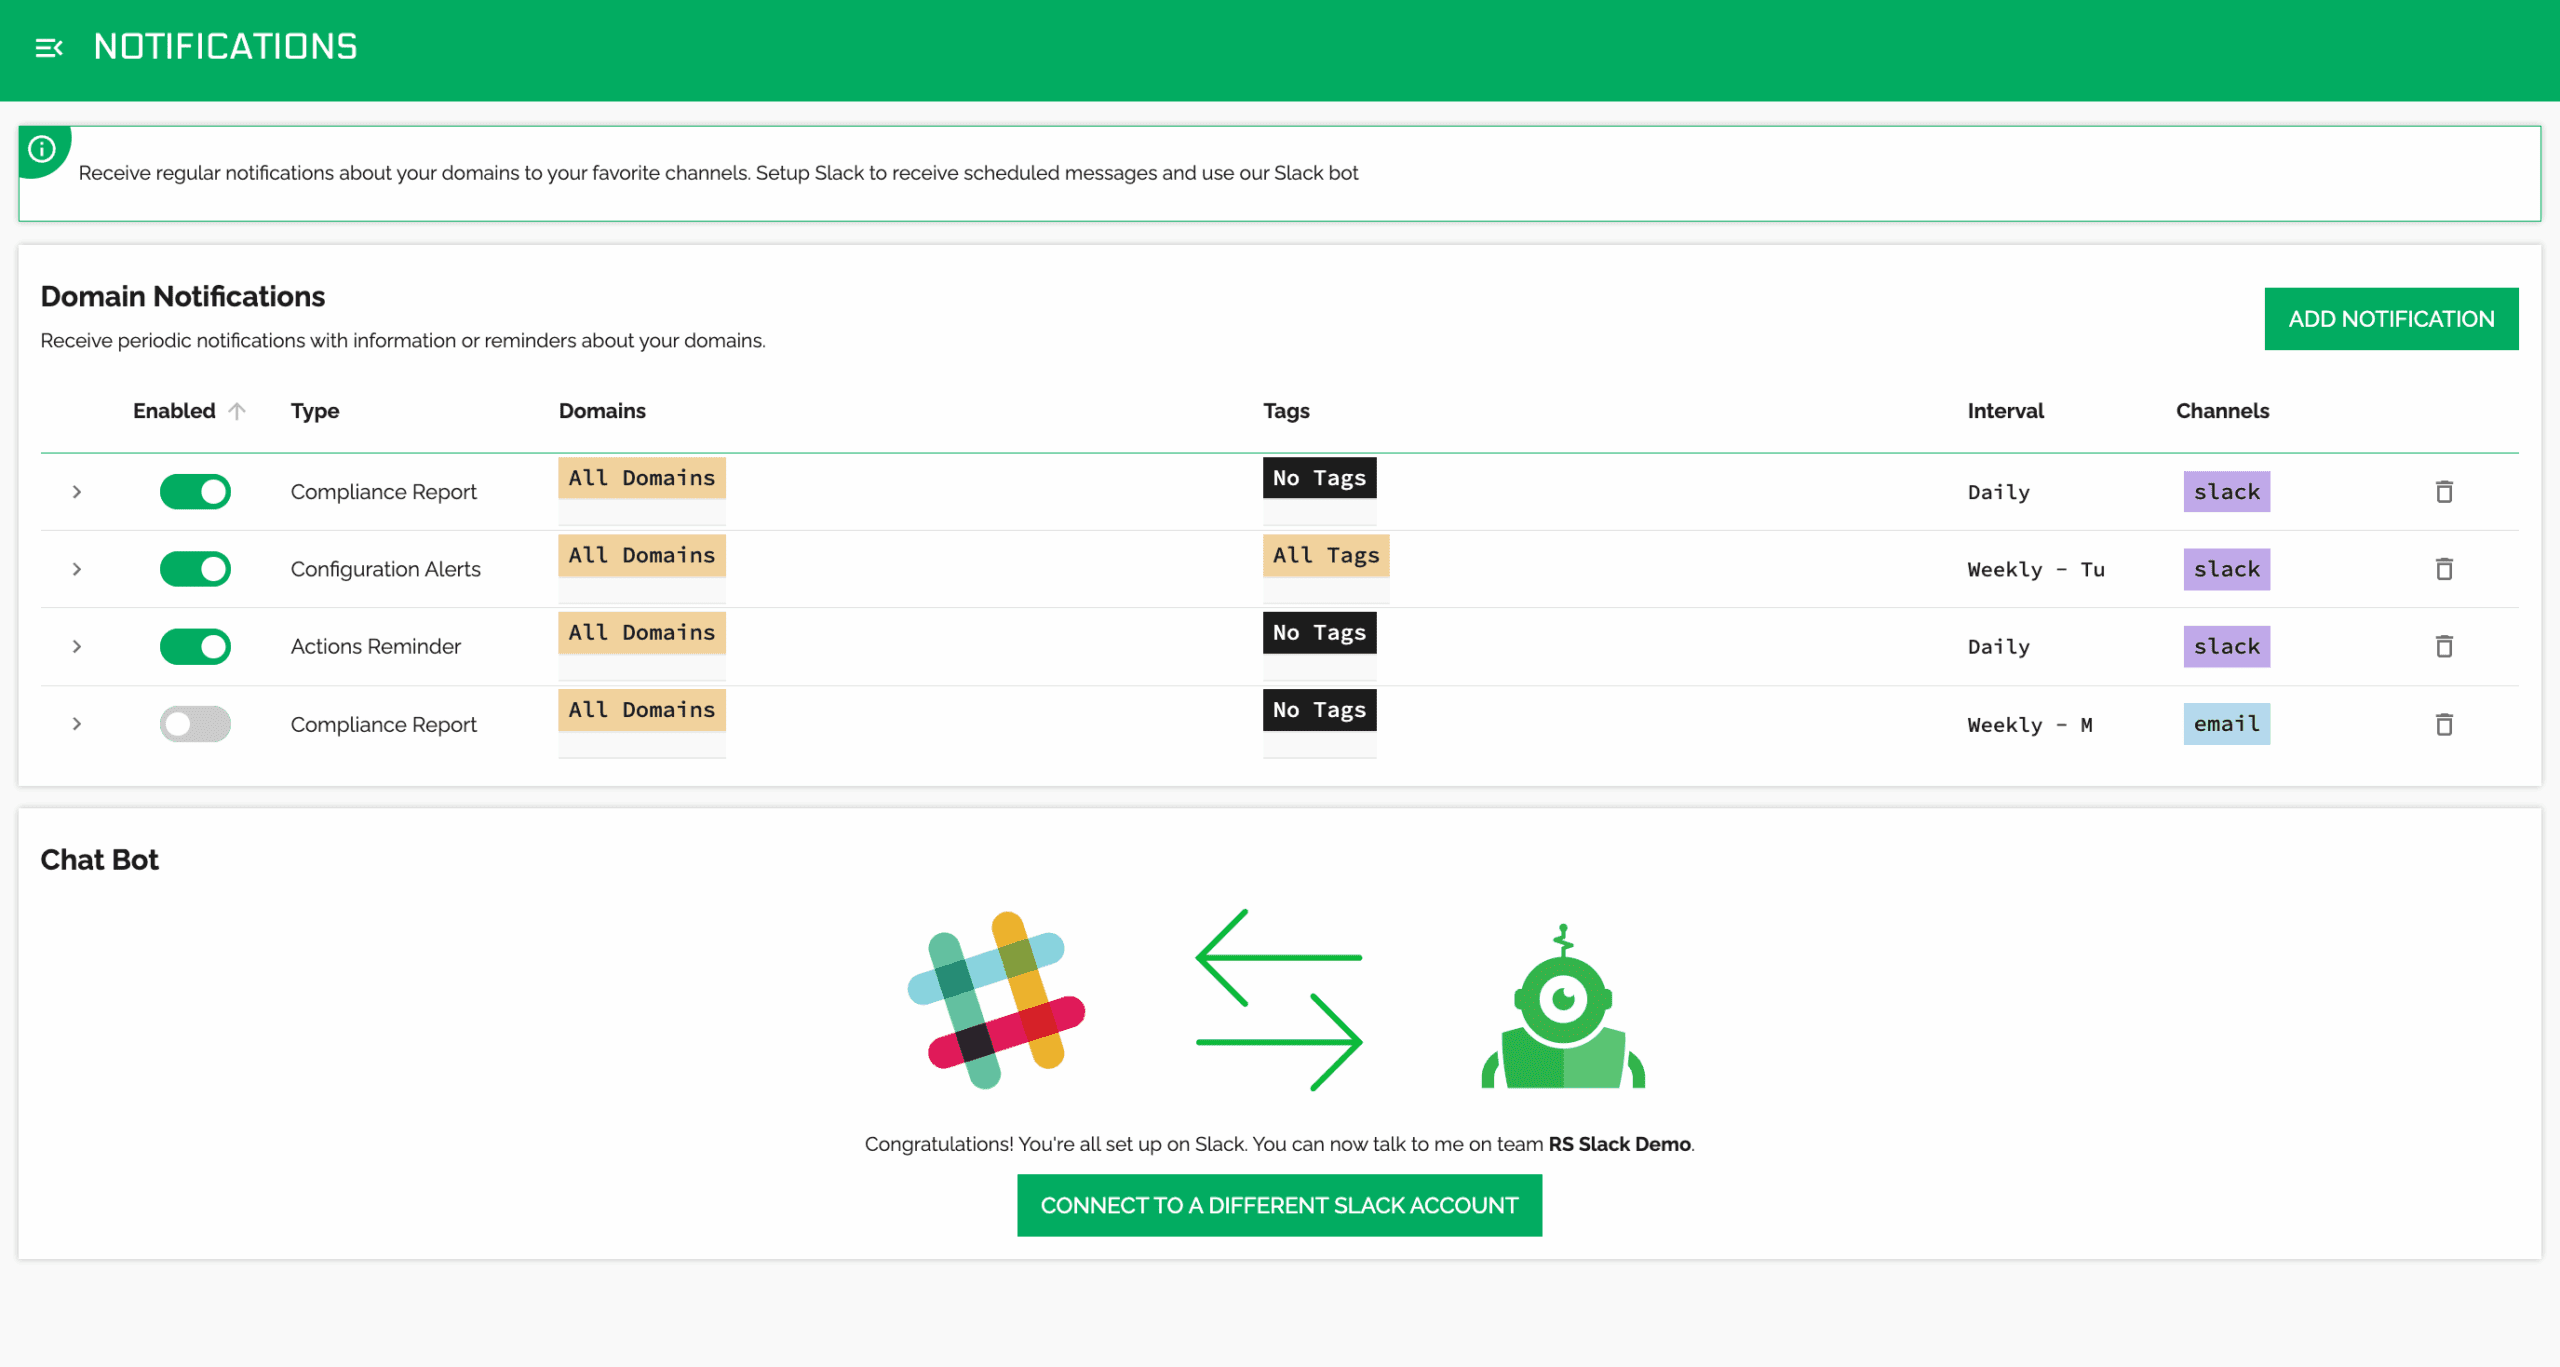This screenshot has width=2560, height=1367.
Task: Delete the Configuration Alerts notification
Action: (2444, 569)
